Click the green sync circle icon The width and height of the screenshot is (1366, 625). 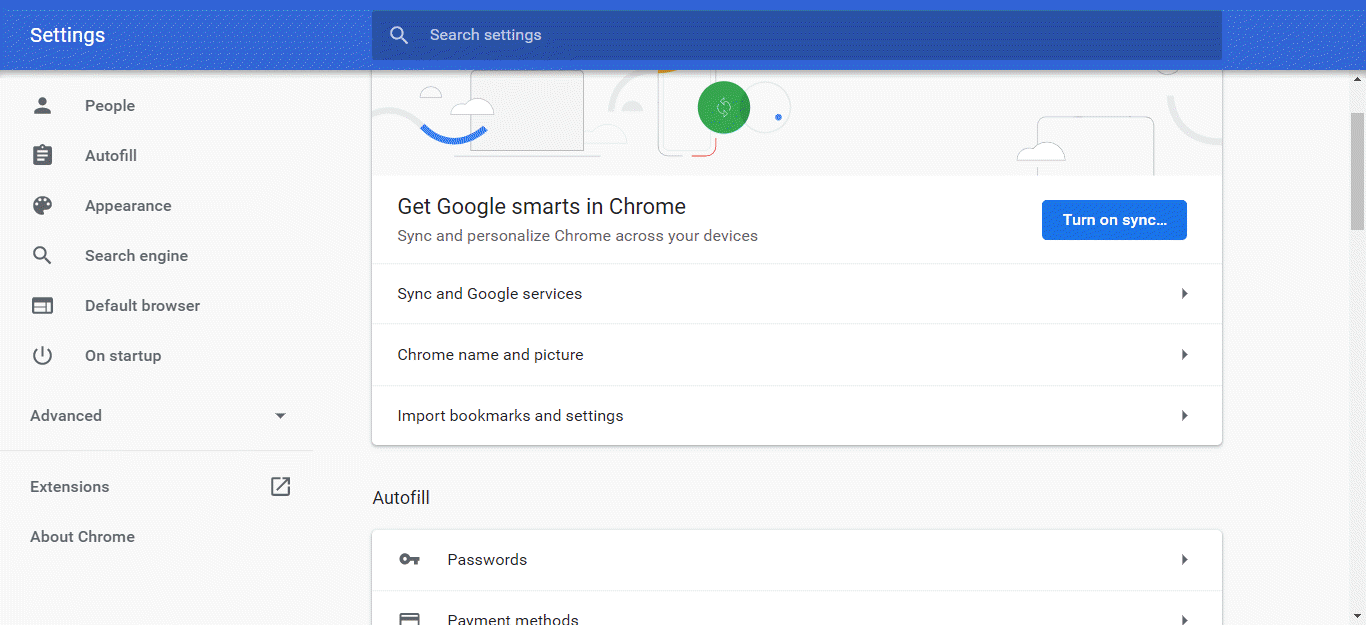point(724,107)
